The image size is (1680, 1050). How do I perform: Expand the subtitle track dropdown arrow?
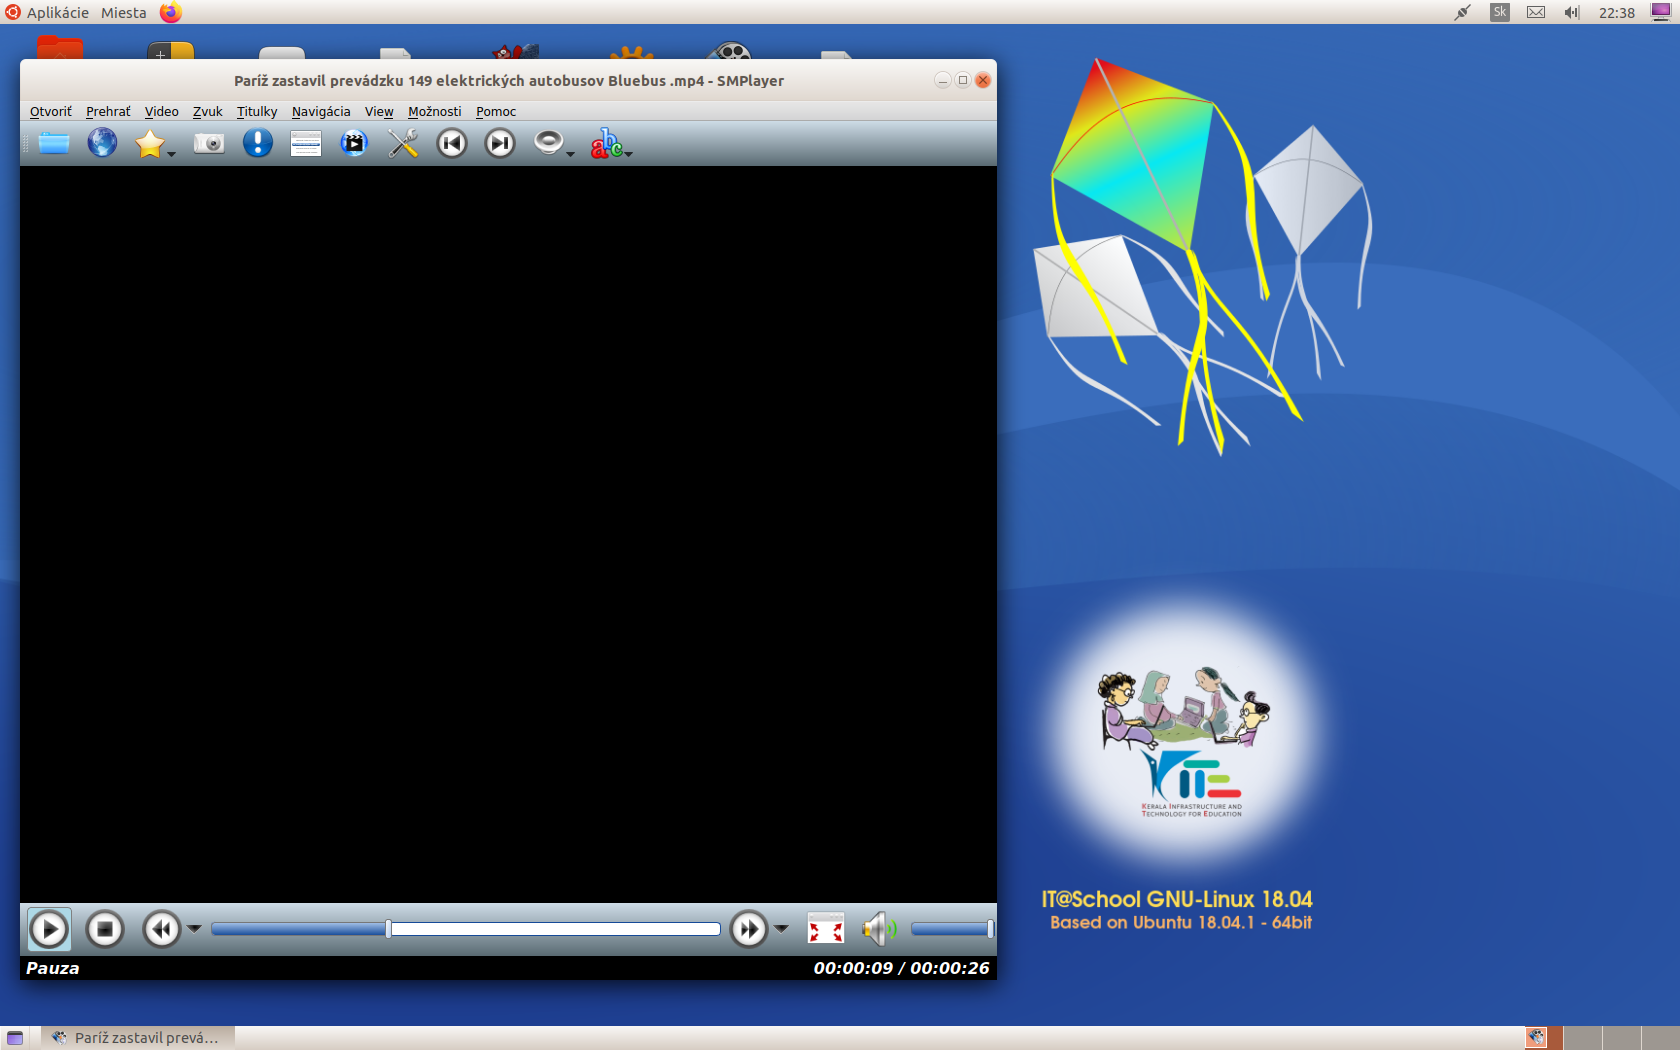click(629, 153)
